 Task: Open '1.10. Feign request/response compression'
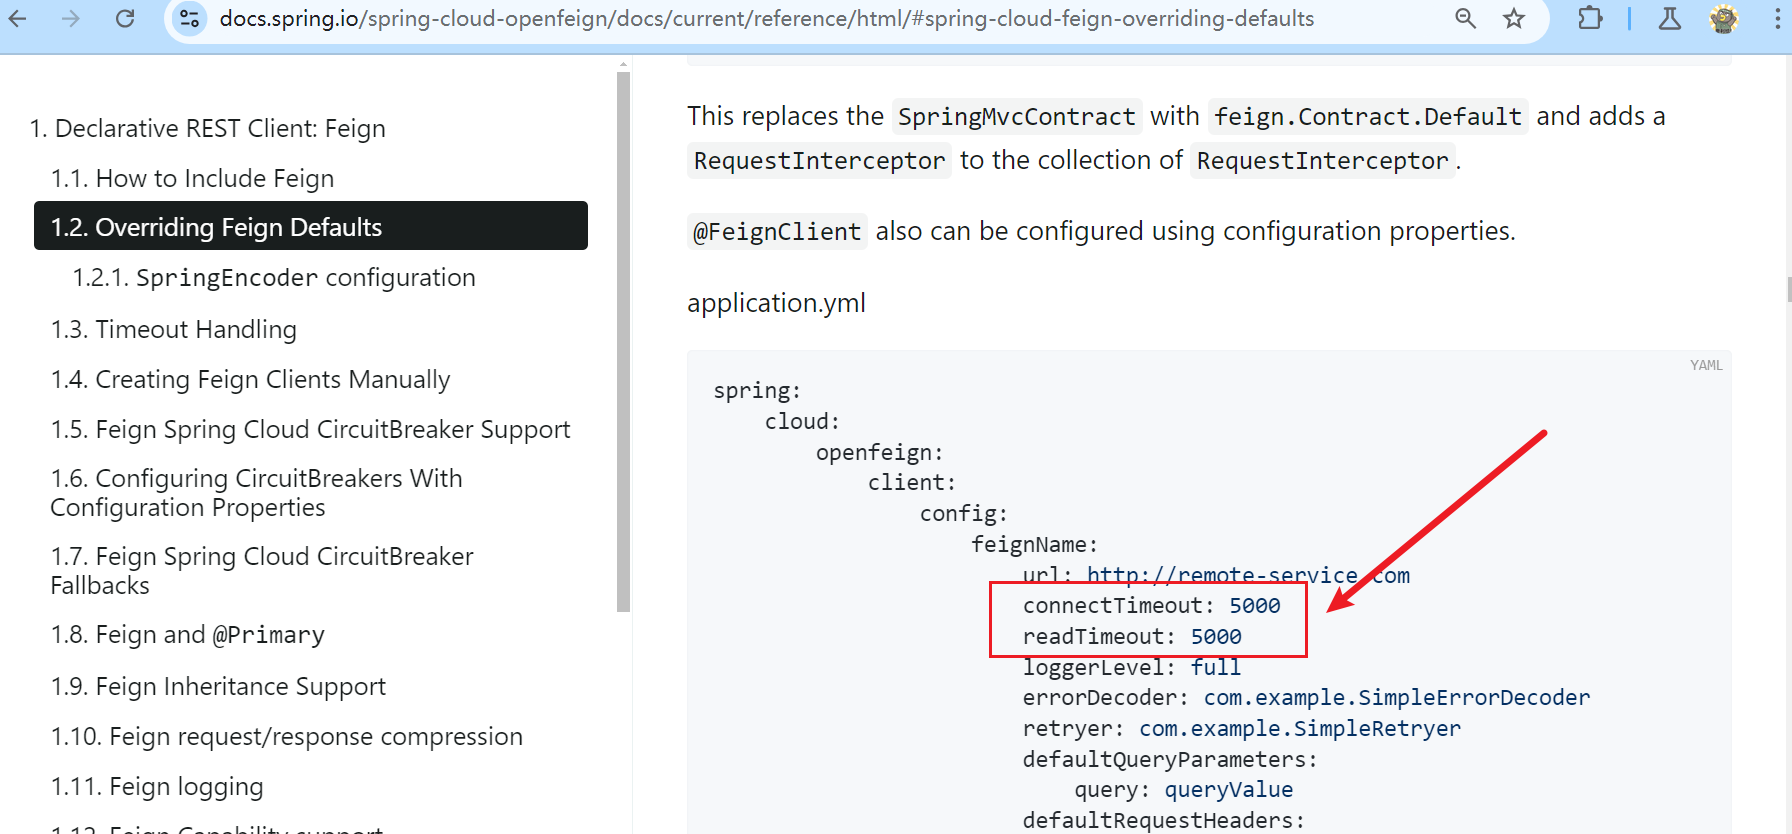tap(287, 736)
